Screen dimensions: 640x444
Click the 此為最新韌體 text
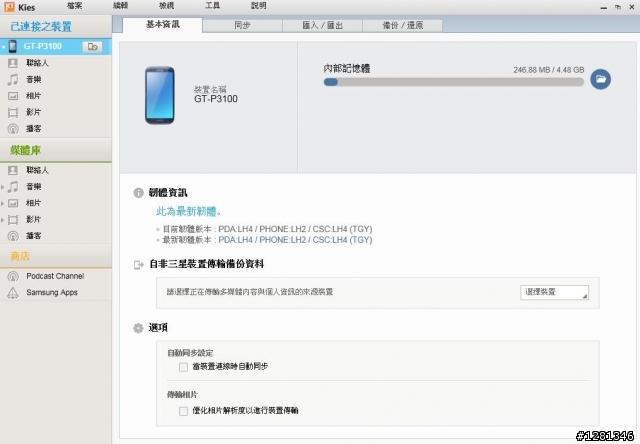(x=189, y=211)
